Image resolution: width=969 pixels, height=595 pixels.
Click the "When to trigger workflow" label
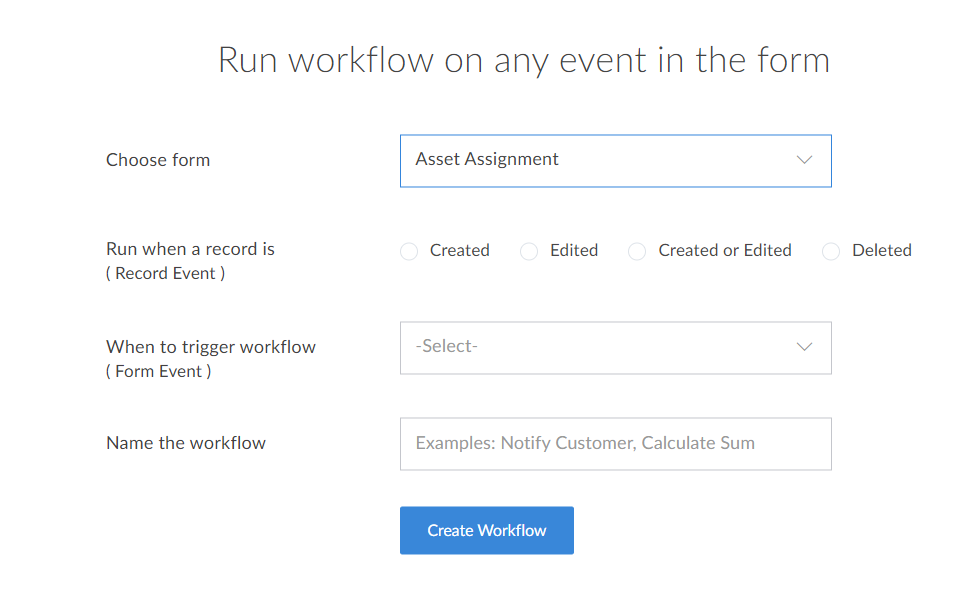tap(211, 346)
